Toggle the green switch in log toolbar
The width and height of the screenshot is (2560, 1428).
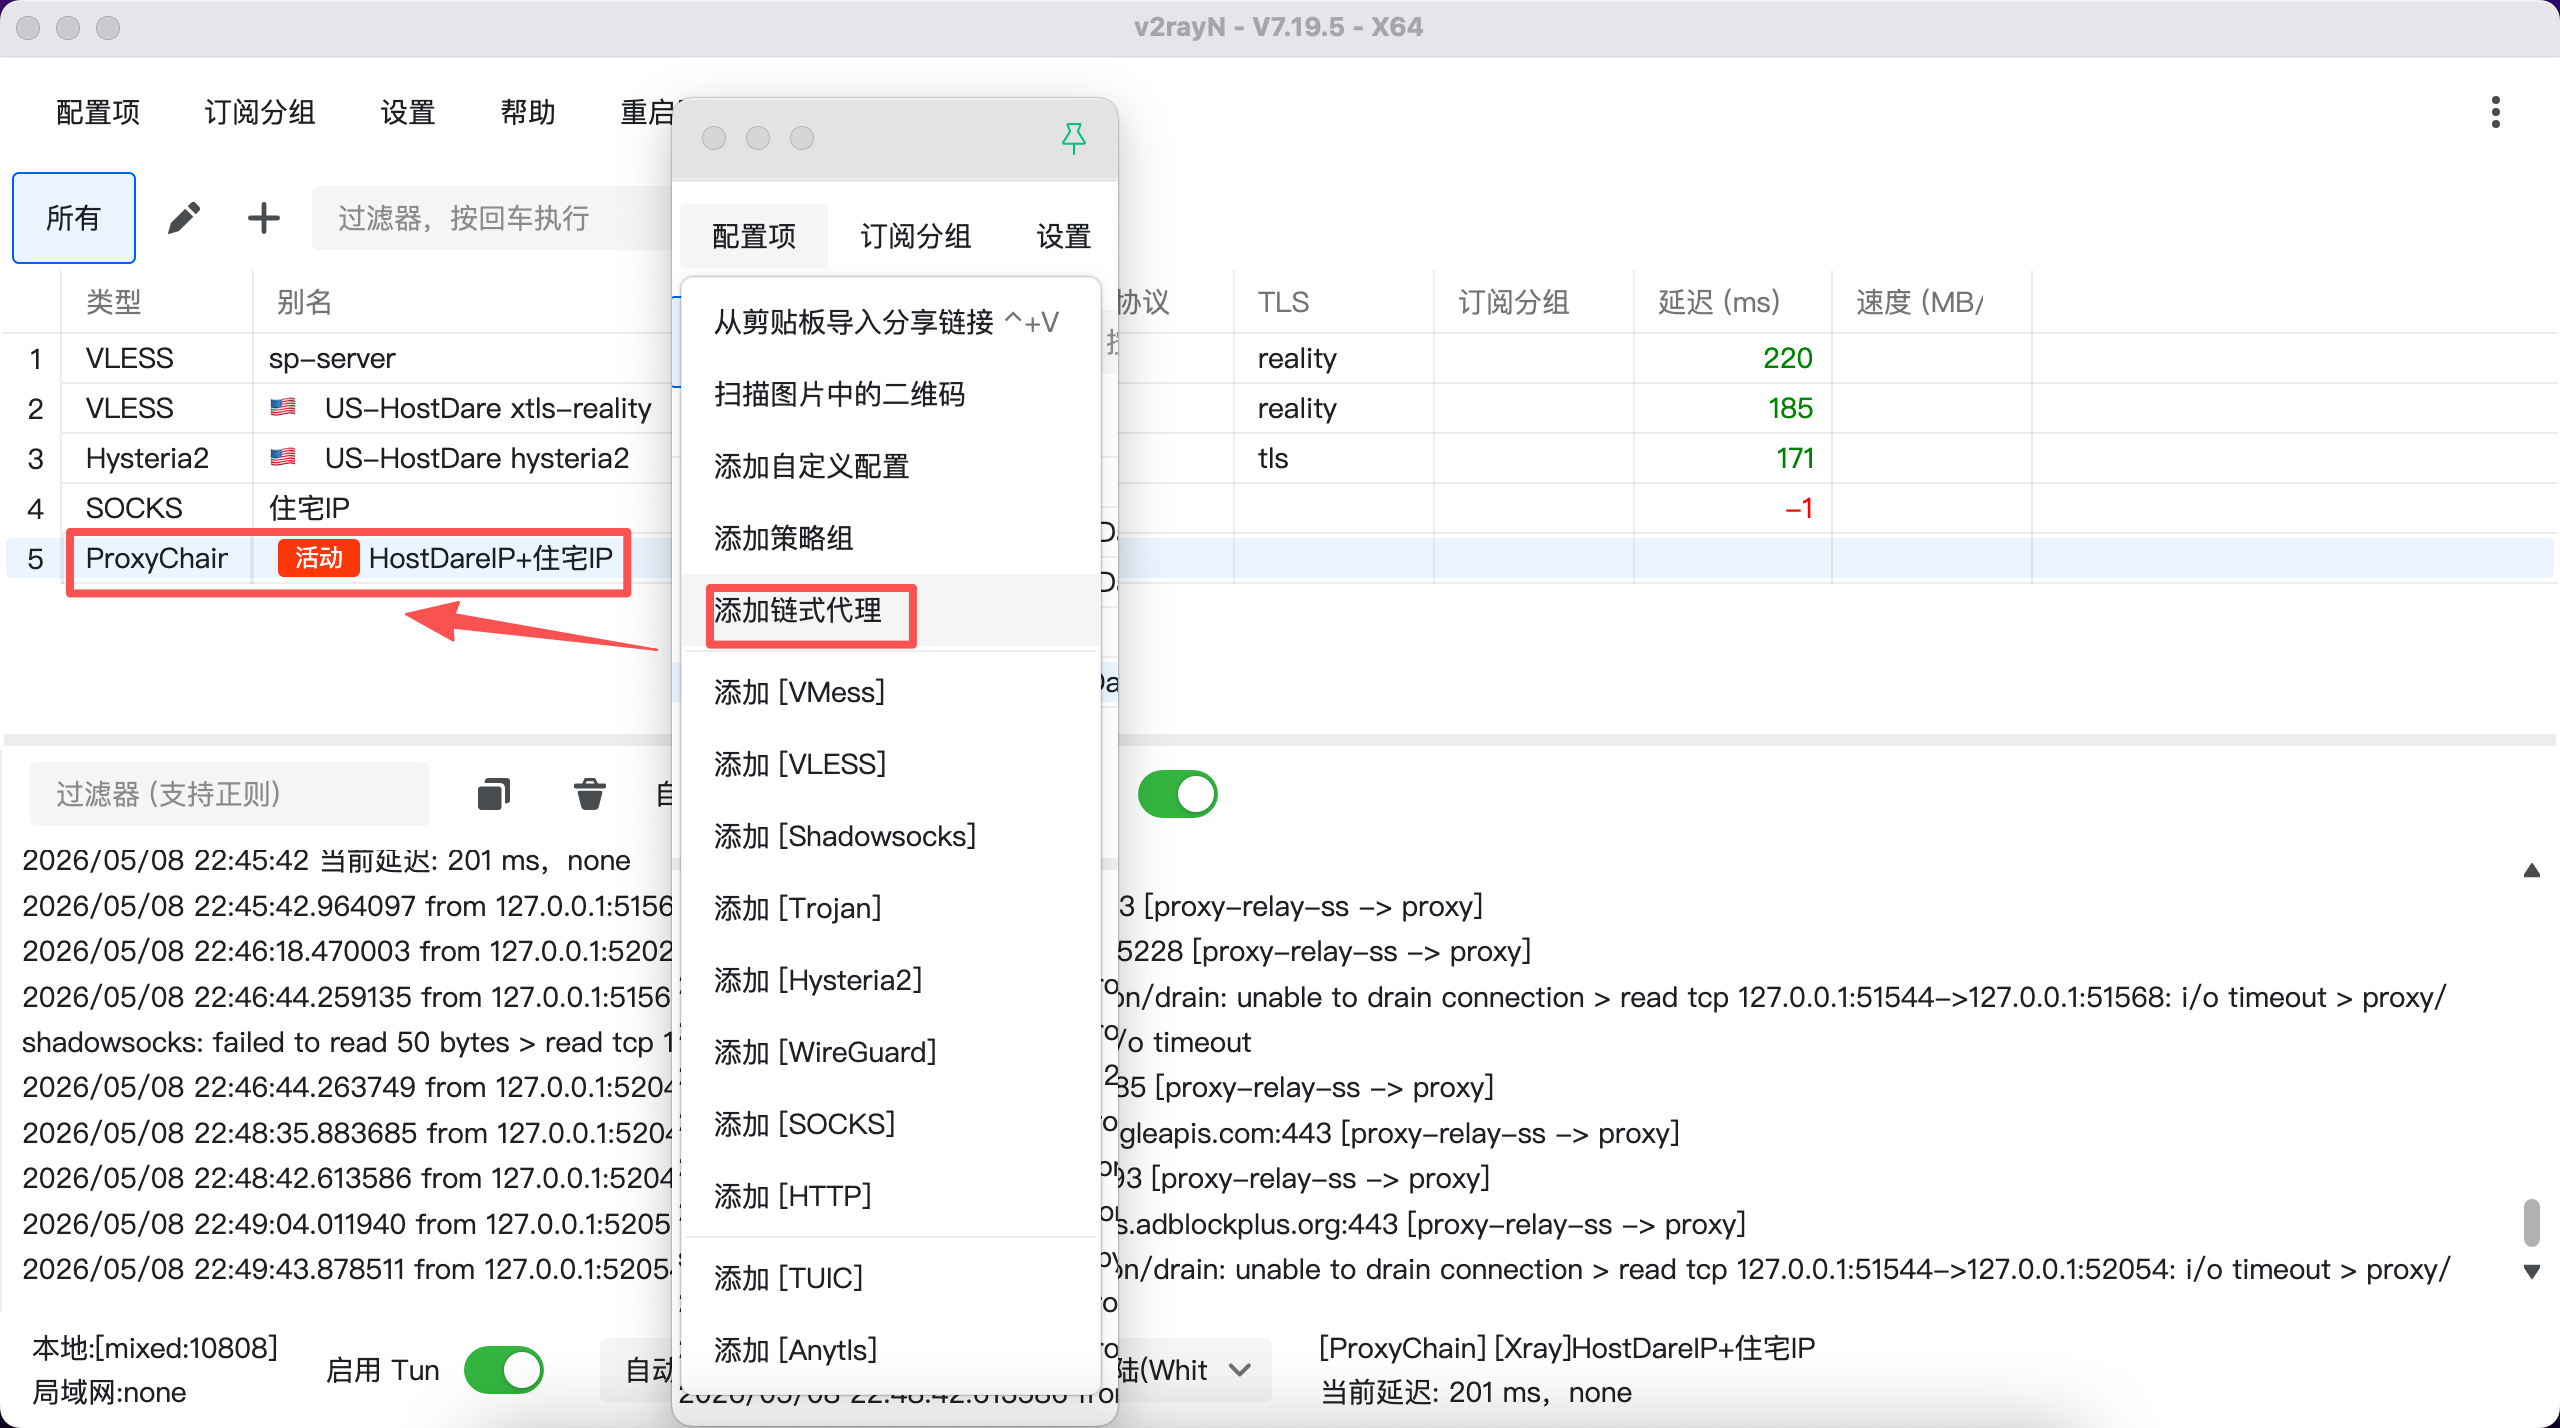[x=1178, y=794]
